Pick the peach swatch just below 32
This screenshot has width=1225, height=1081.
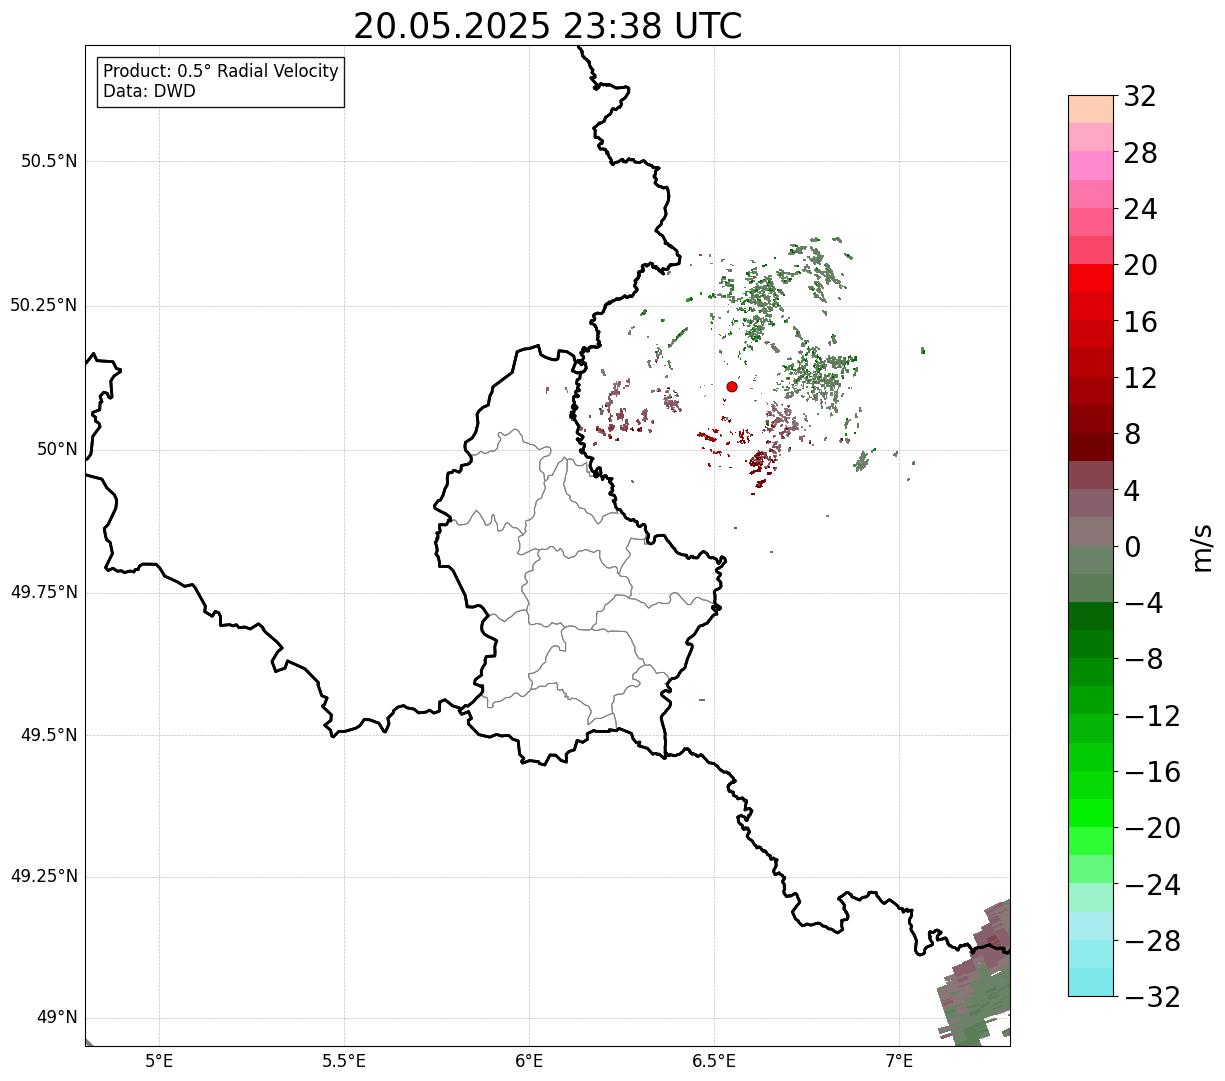point(1091,109)
